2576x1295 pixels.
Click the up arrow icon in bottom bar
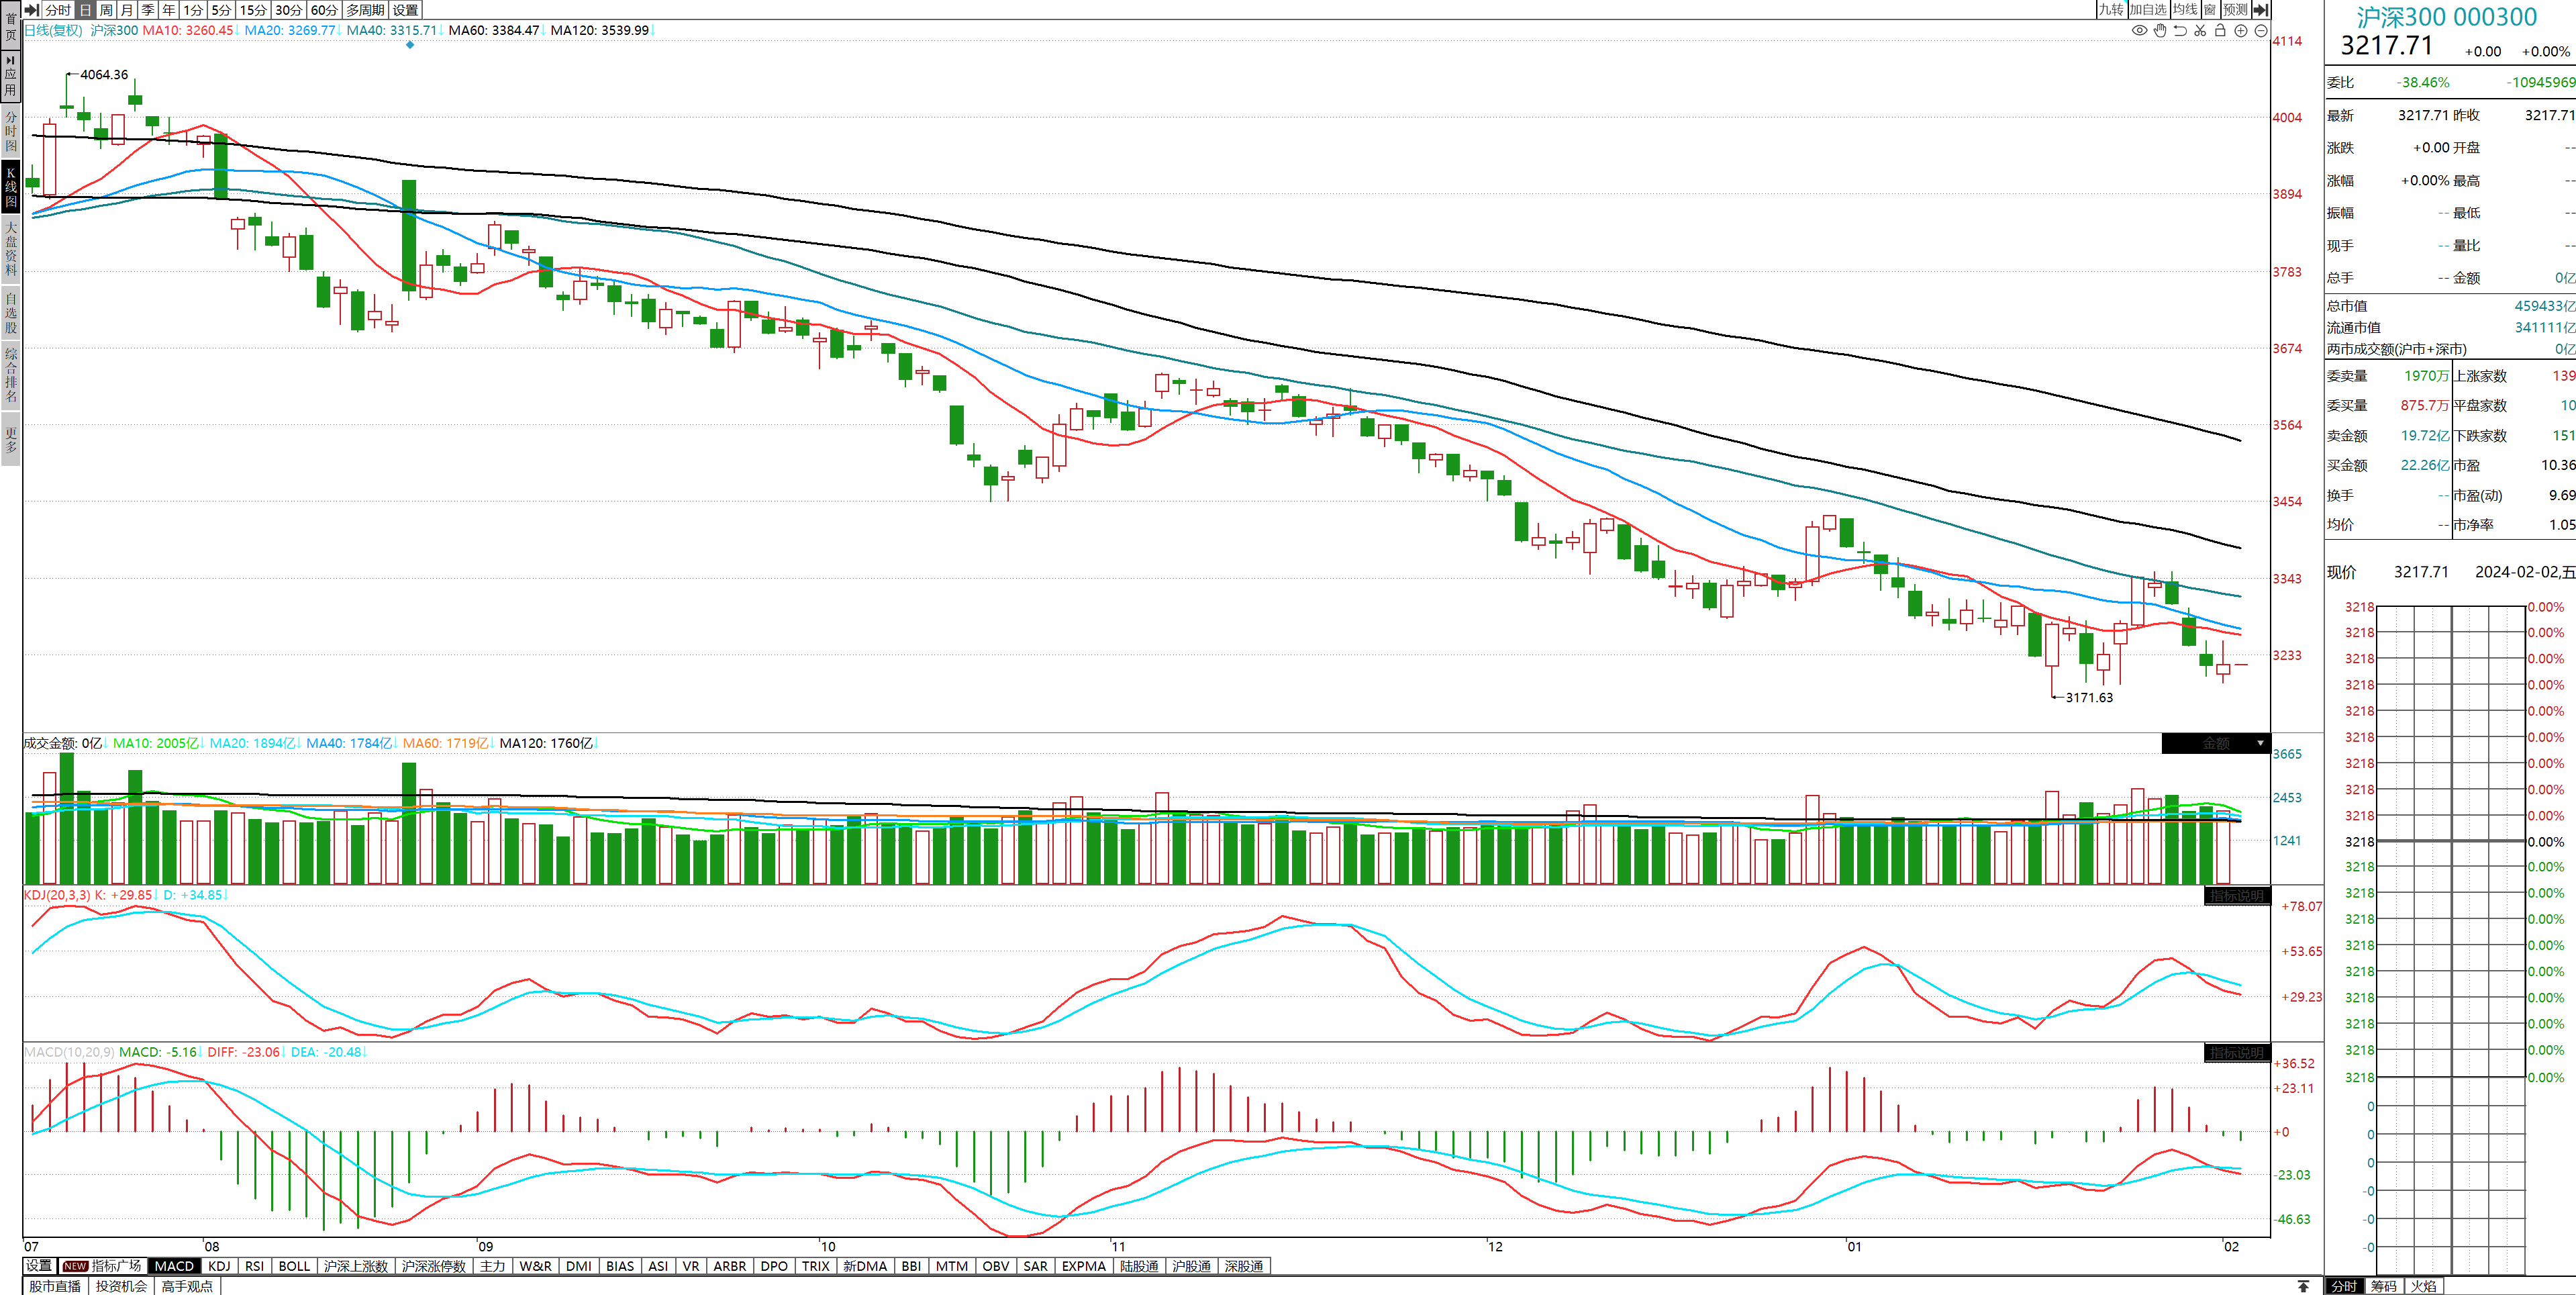coord(2303,1286)
